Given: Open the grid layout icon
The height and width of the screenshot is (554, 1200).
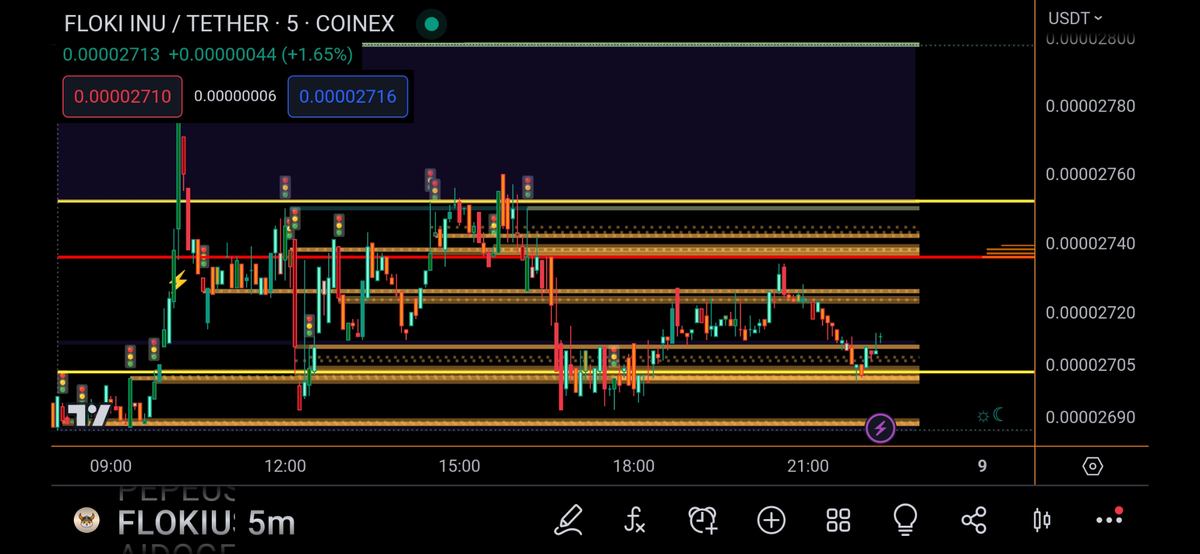Looking at the screenshot, I should [x=838, y=519].
